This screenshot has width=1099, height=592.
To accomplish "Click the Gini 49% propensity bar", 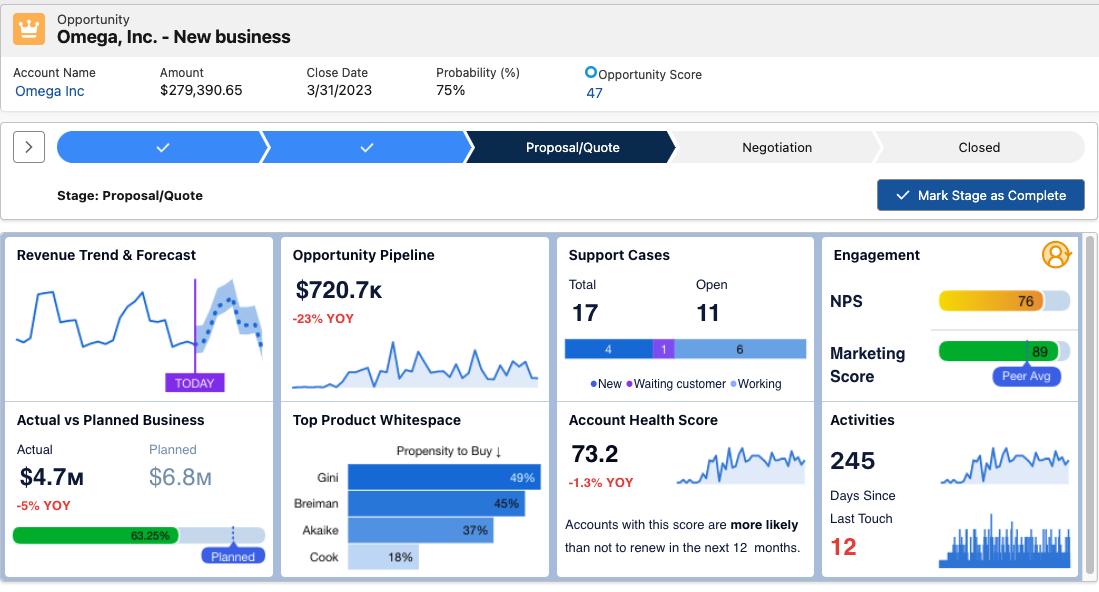I will point(444,477).
